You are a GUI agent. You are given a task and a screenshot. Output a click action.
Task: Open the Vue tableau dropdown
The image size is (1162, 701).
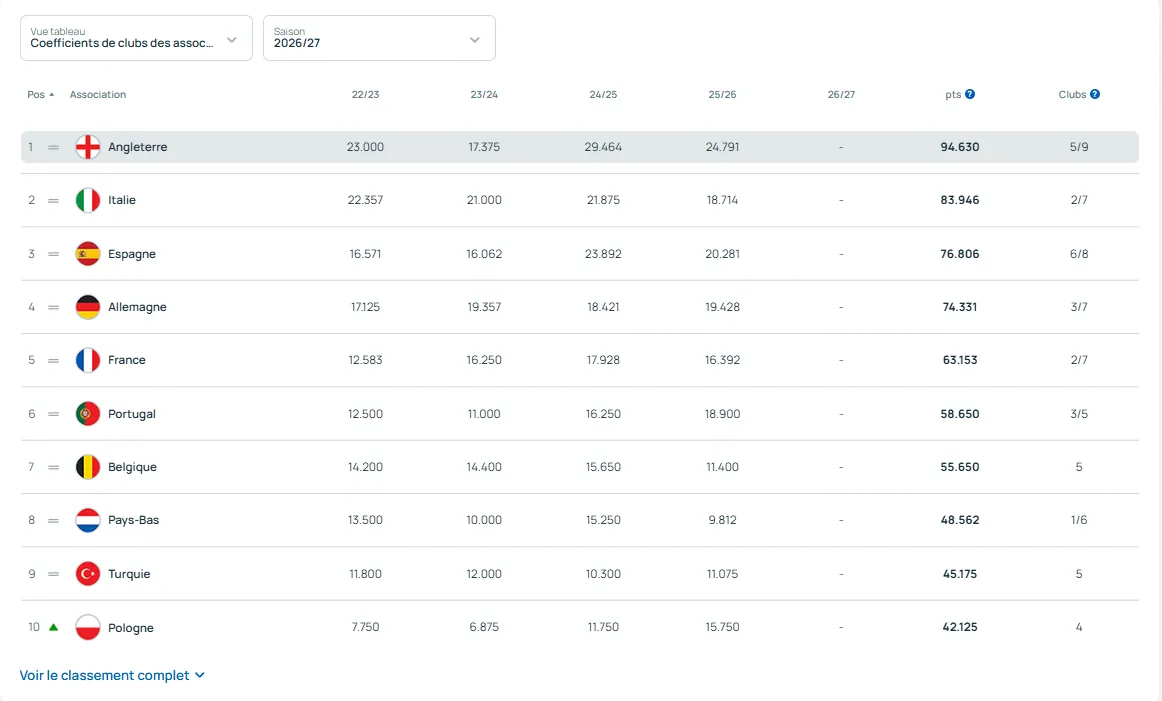point(136,38)
